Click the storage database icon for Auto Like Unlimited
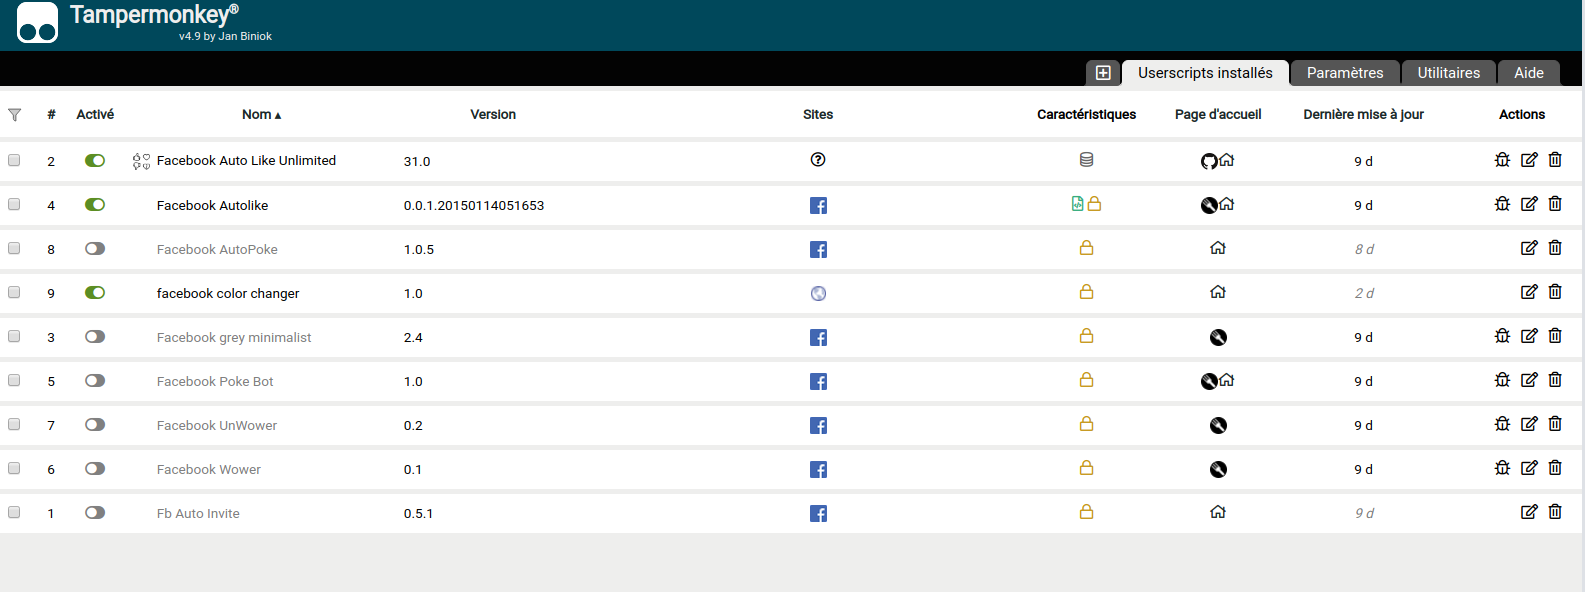1585x592 pixels. coord(1087,160)
